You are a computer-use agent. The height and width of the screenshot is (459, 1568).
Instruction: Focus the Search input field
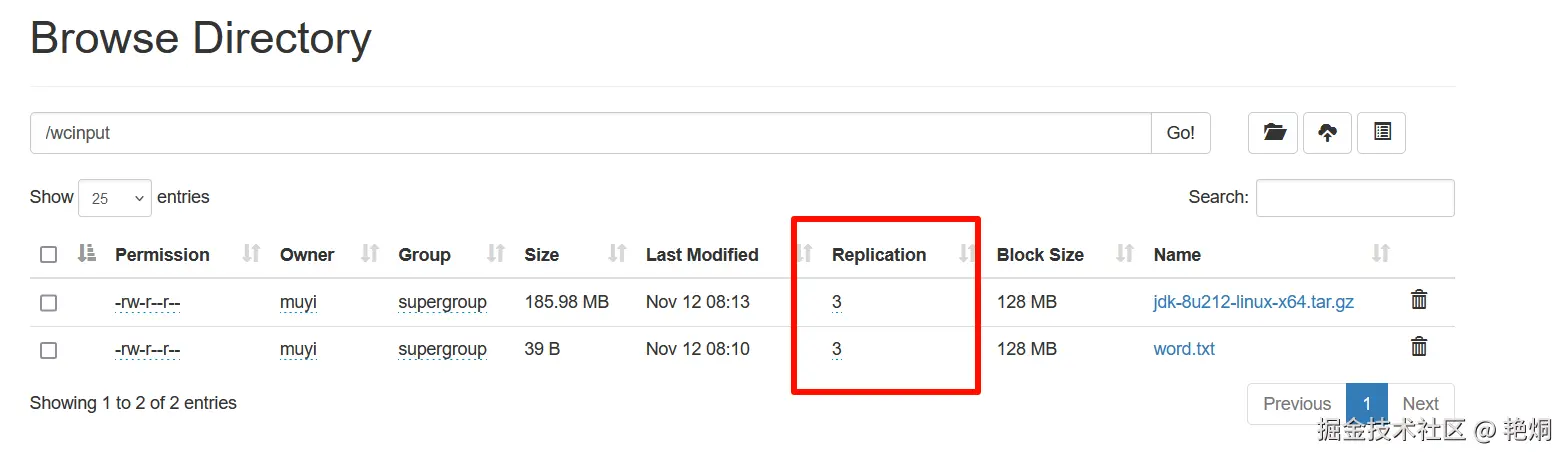pyautogui.click(x=1355, y=198)
